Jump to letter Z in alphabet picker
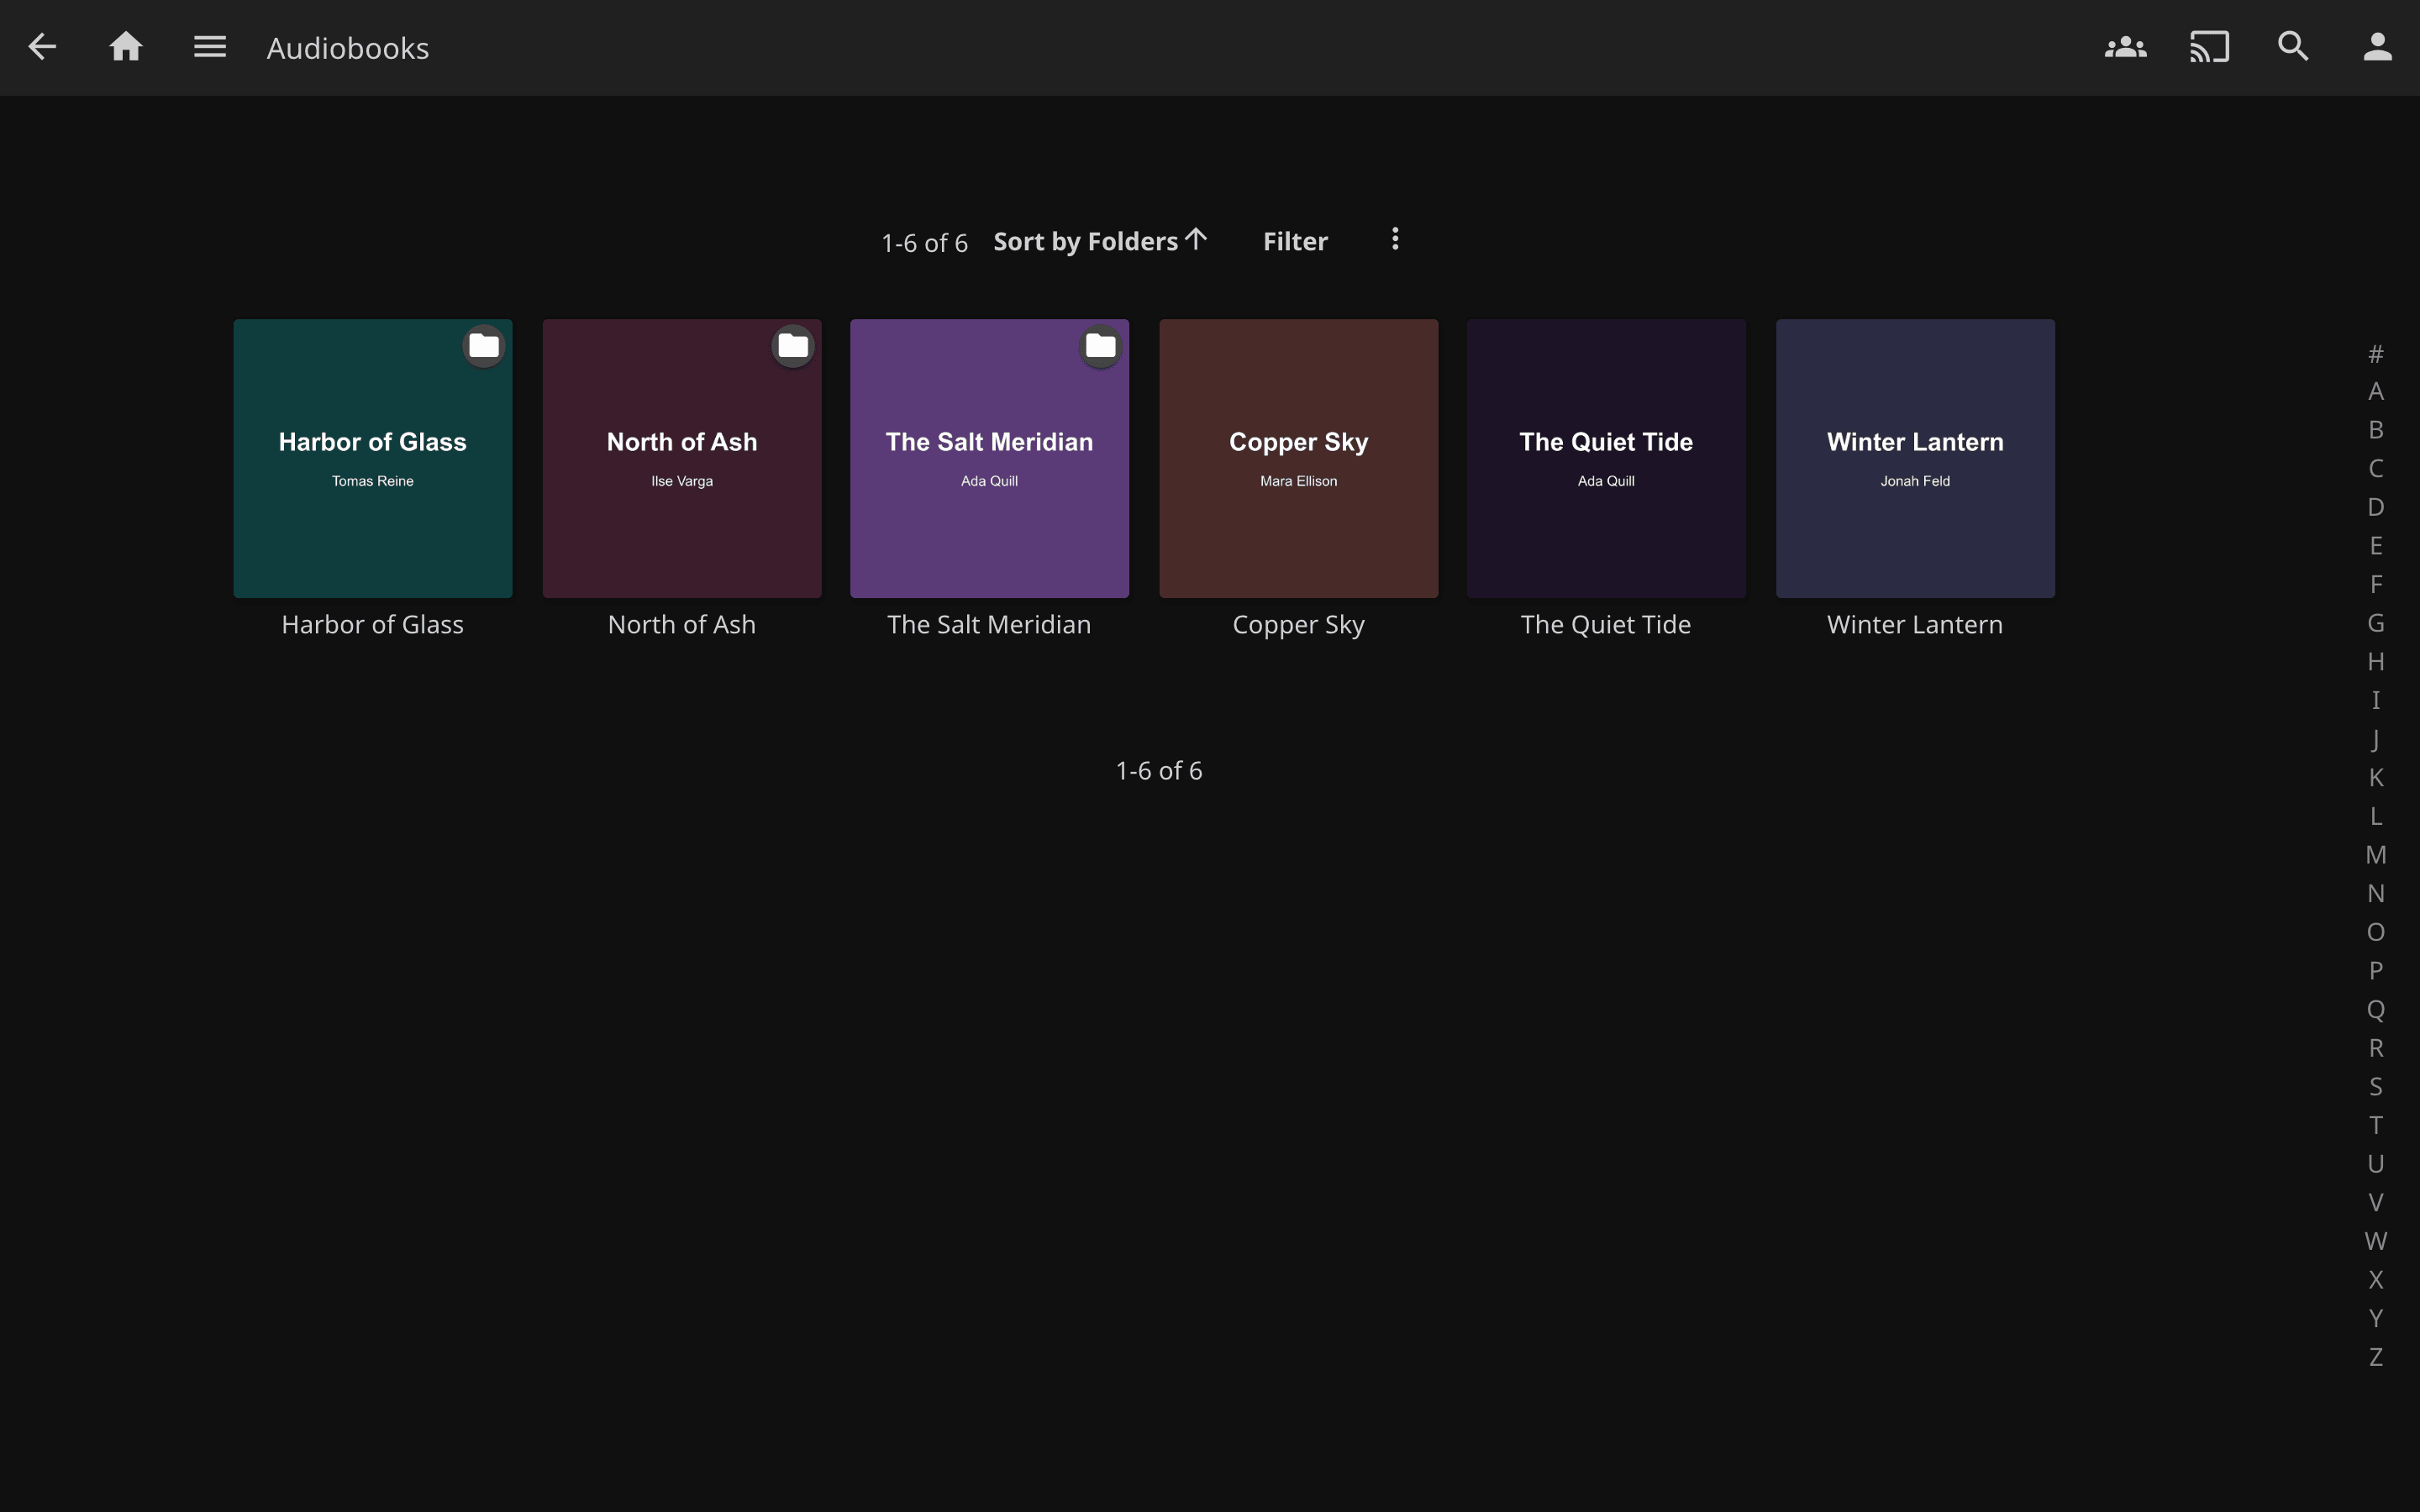 [2376, 1358]
